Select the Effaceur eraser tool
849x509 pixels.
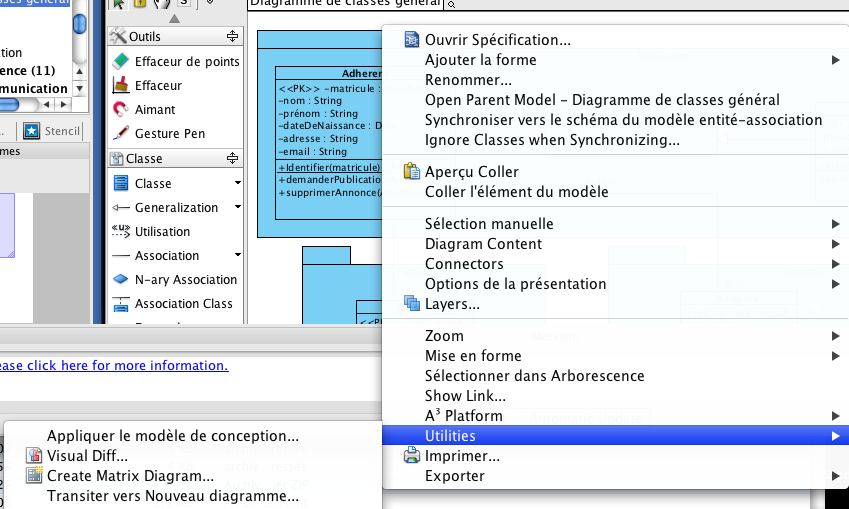point(158,85)
